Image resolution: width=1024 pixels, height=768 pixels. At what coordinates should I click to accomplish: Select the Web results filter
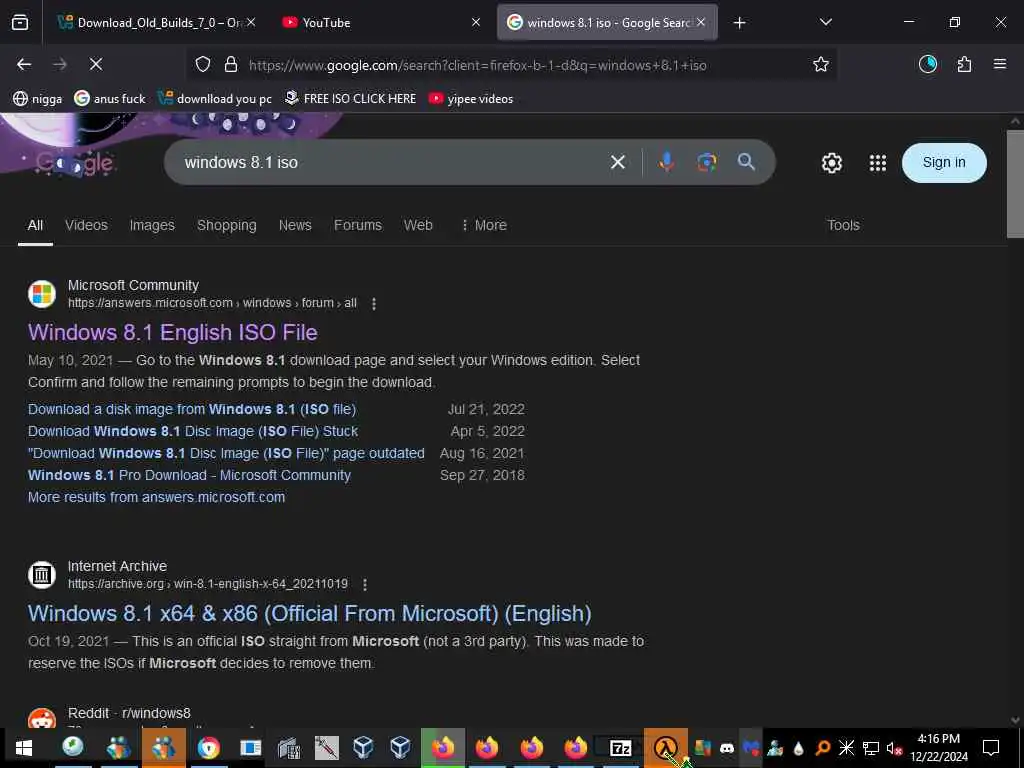pyautogui.click(x=418, y=225)
